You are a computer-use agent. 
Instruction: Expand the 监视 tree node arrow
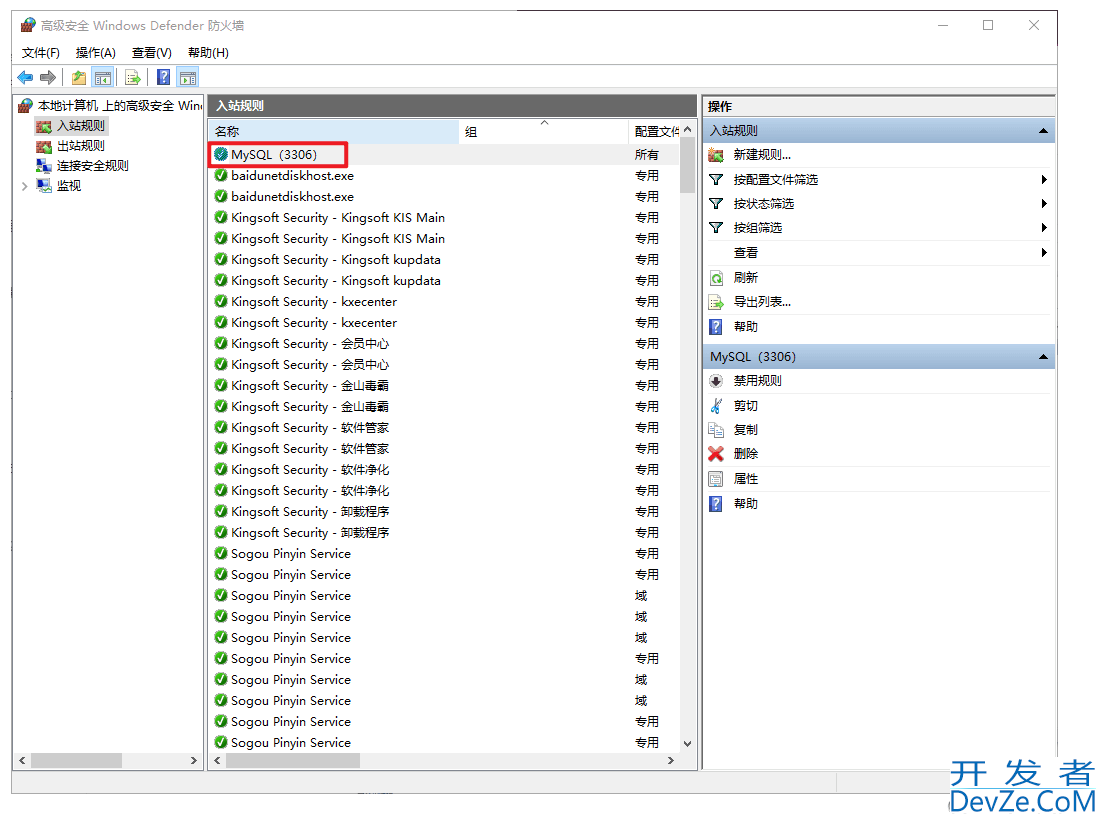click(x=25, y=186)
